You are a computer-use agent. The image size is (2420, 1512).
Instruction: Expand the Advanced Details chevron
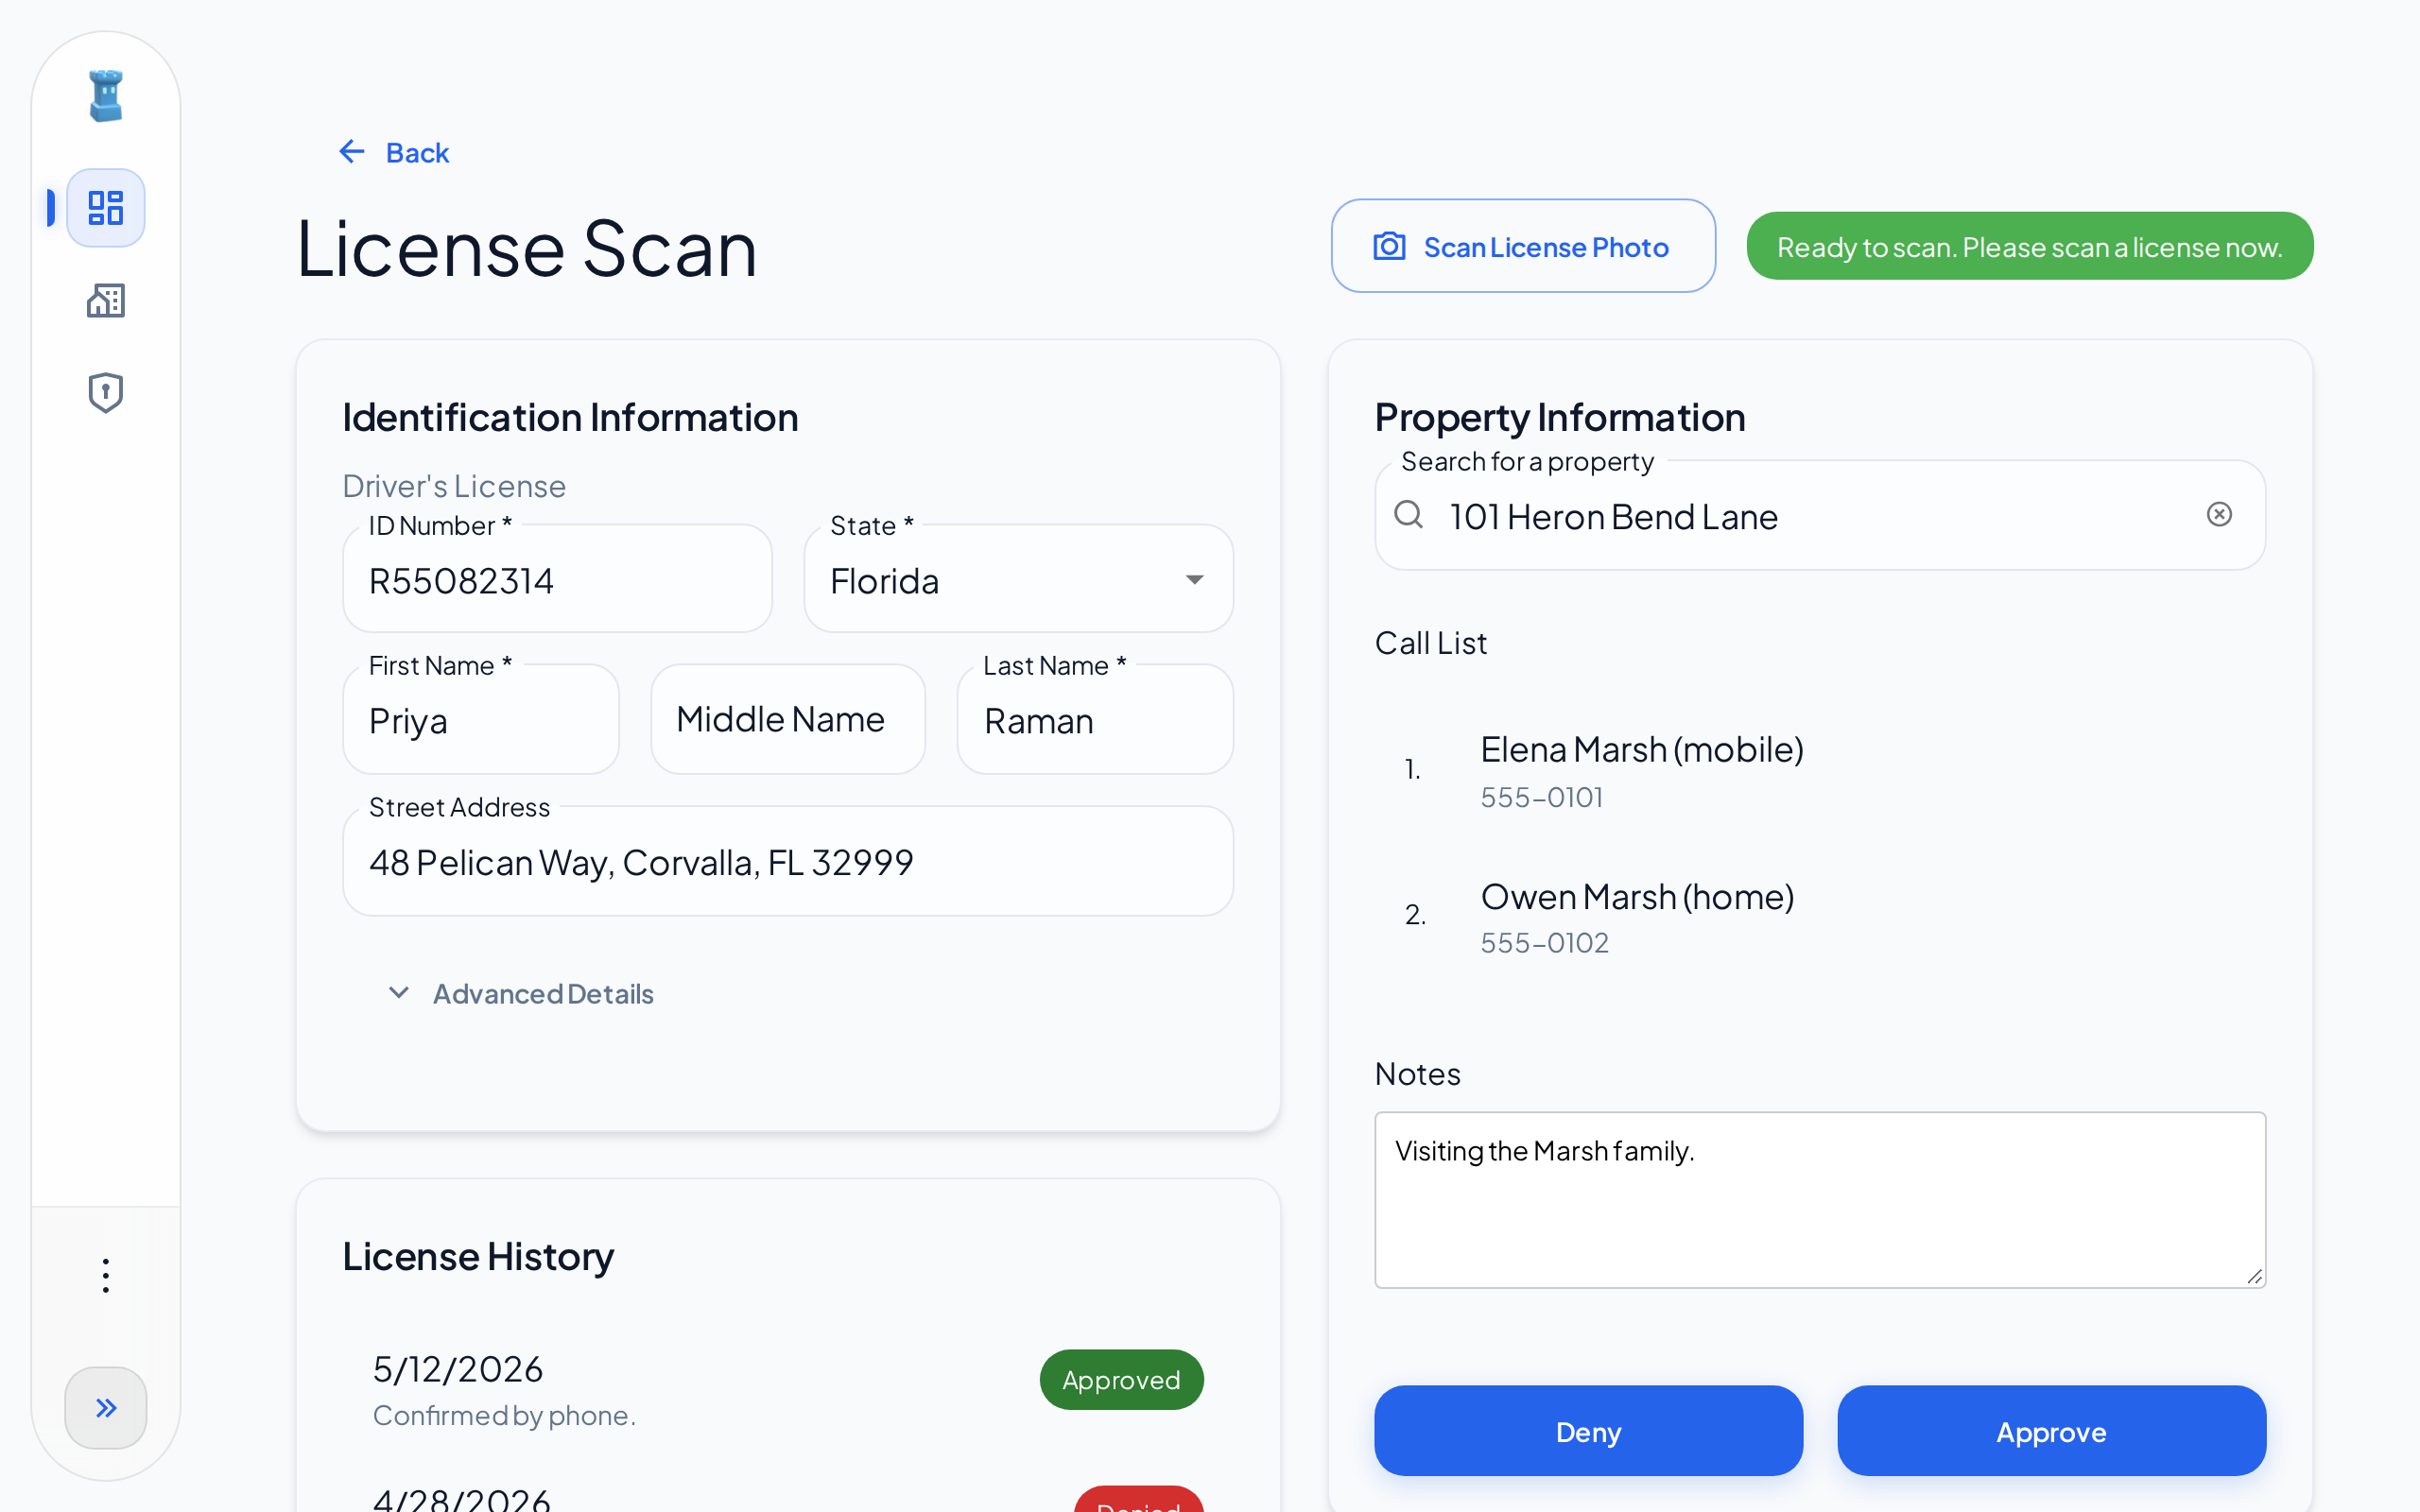pos(398,993)
